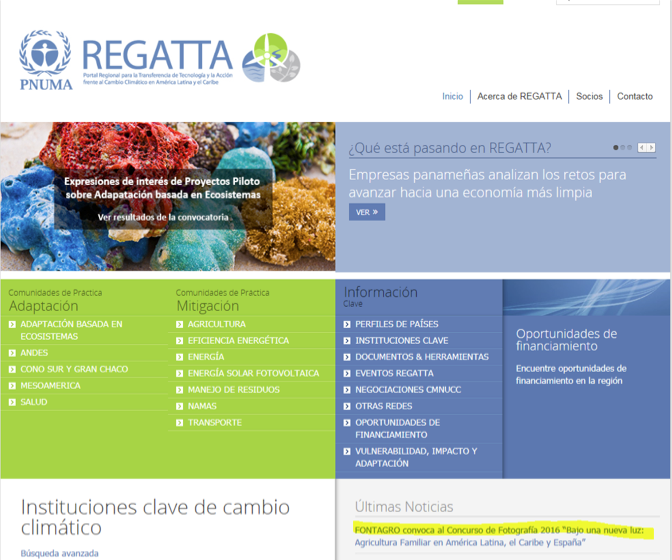This screenshot has height=560, width=672.
Task: Click arrow icon beside Energía Solar Fotovoltaica
Action: pyautogui.click(x=180, y=374)
